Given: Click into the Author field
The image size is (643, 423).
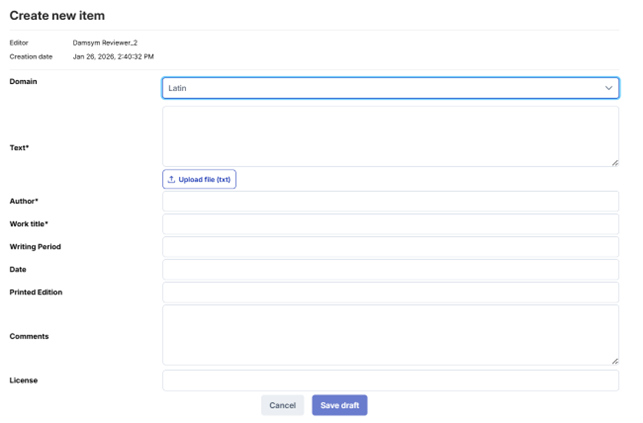Looking at the screenshot, I should 390,202.
